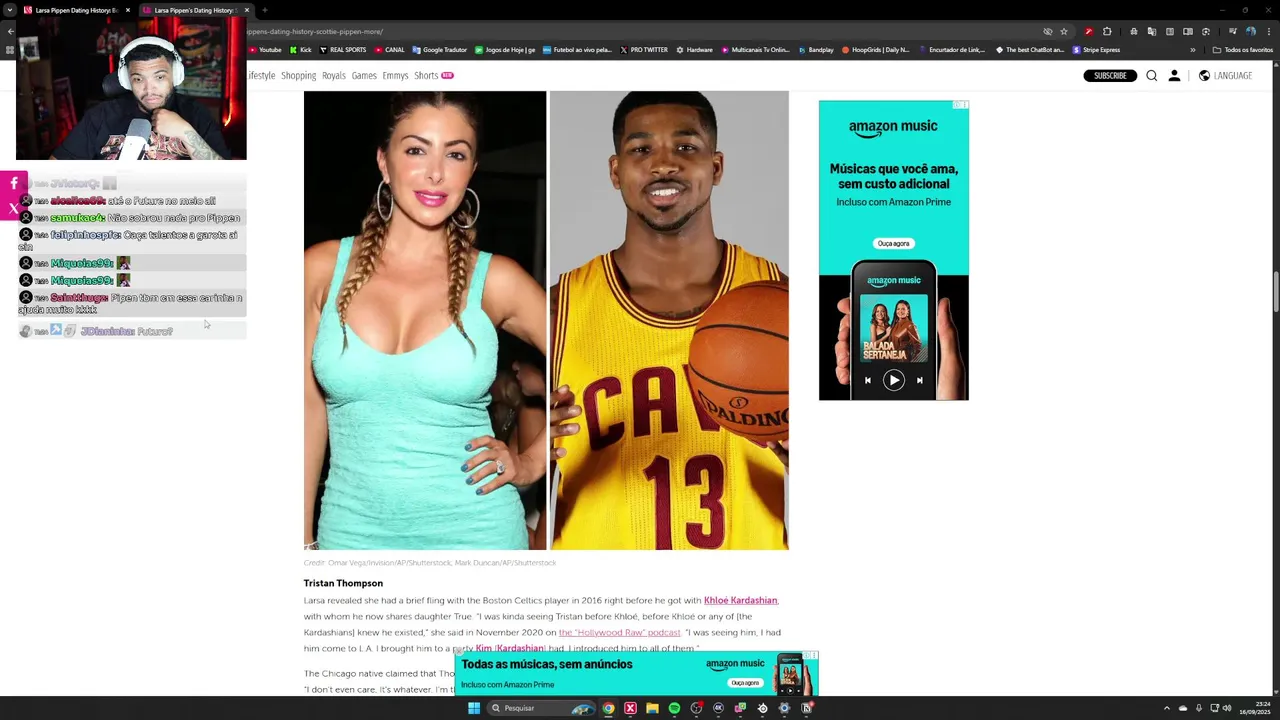
Task: Open the volume control in system tray
Action: click(x=1227, y=708)
